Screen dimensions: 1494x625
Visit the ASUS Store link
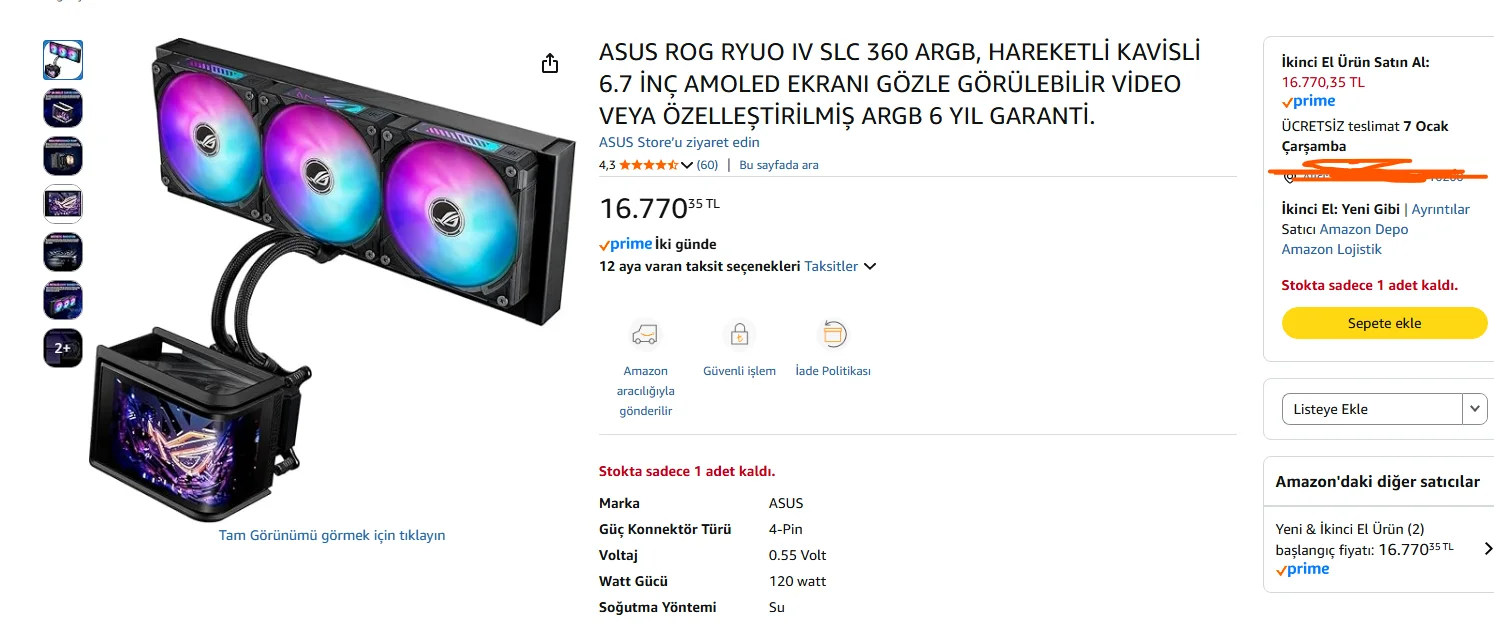click(x=679, y=143)
